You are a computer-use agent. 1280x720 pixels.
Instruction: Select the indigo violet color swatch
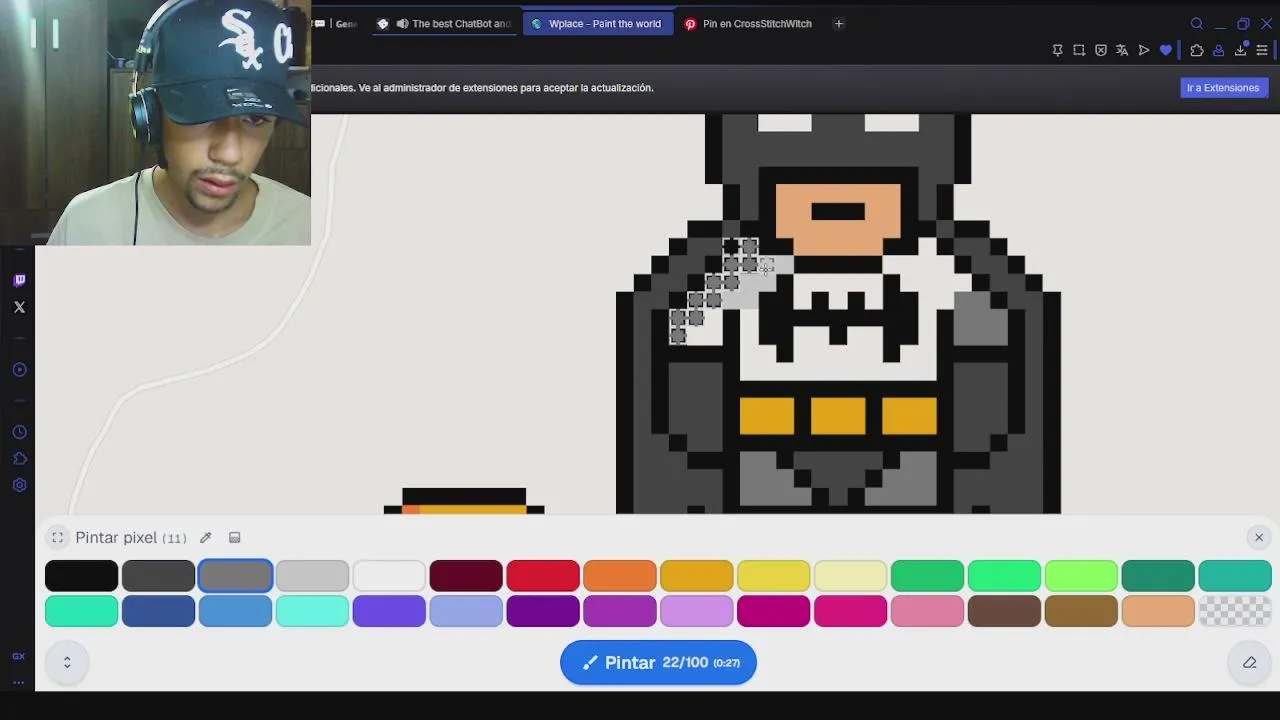[x=389, y=611]
